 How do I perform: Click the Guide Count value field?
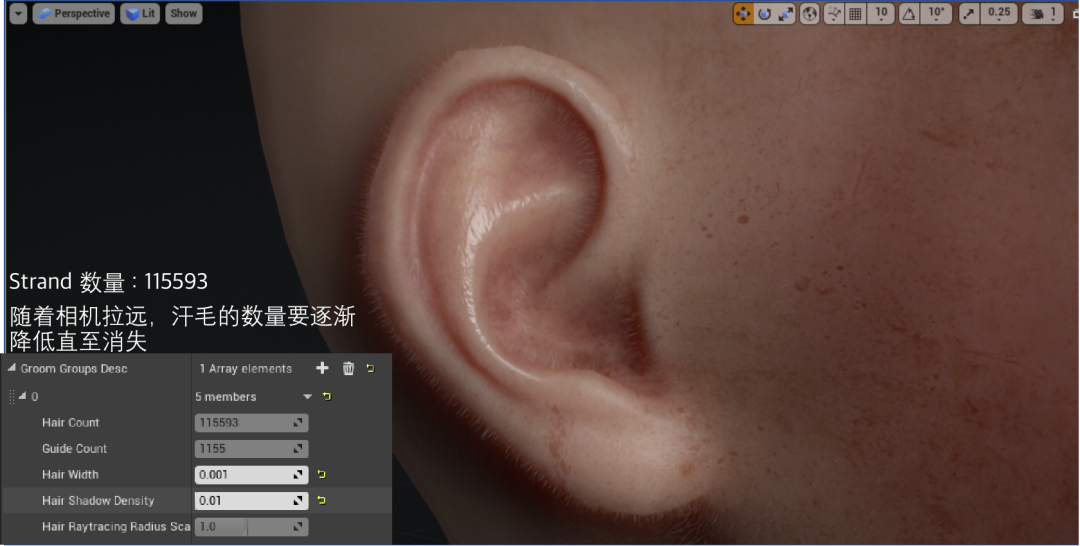coord(251,449)
